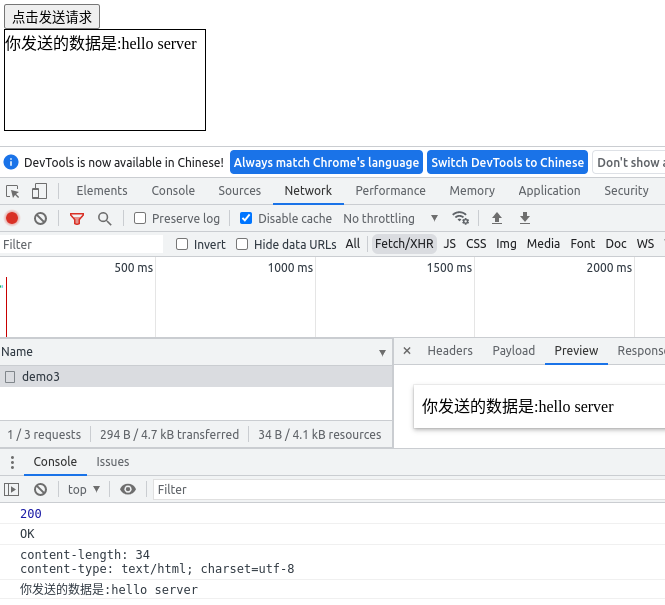Click 1 / 3 requests status text

coord(44,435)
